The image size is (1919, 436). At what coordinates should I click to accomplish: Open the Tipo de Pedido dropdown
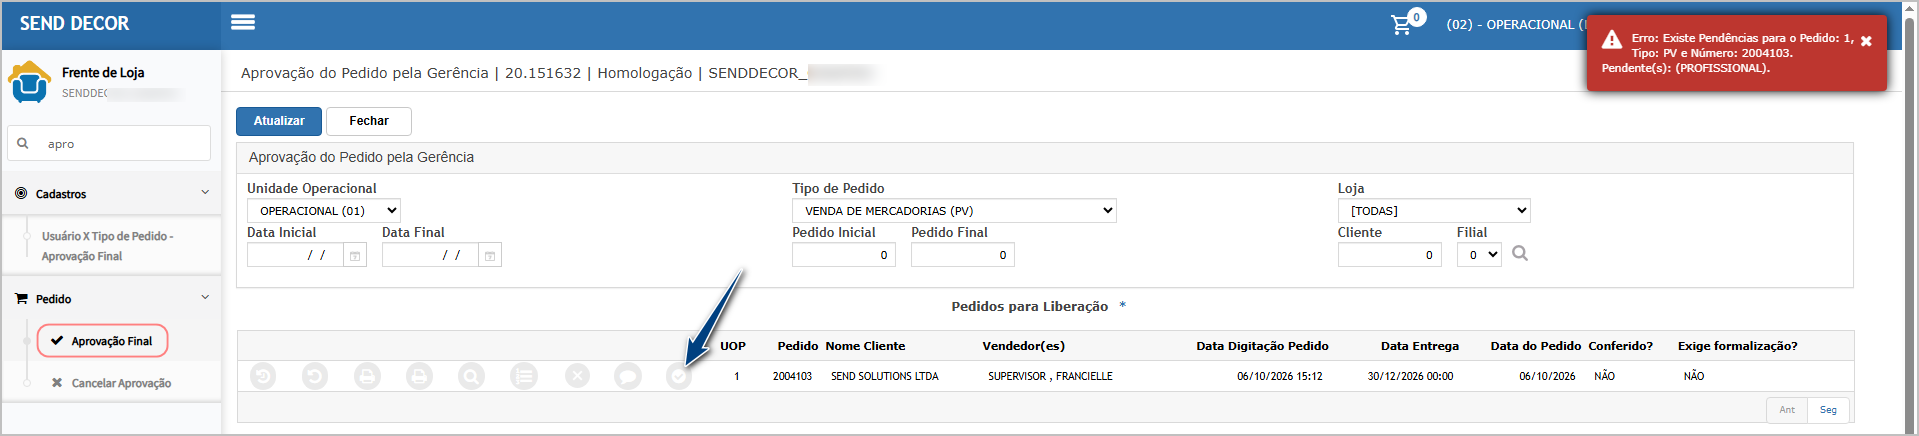954,211
